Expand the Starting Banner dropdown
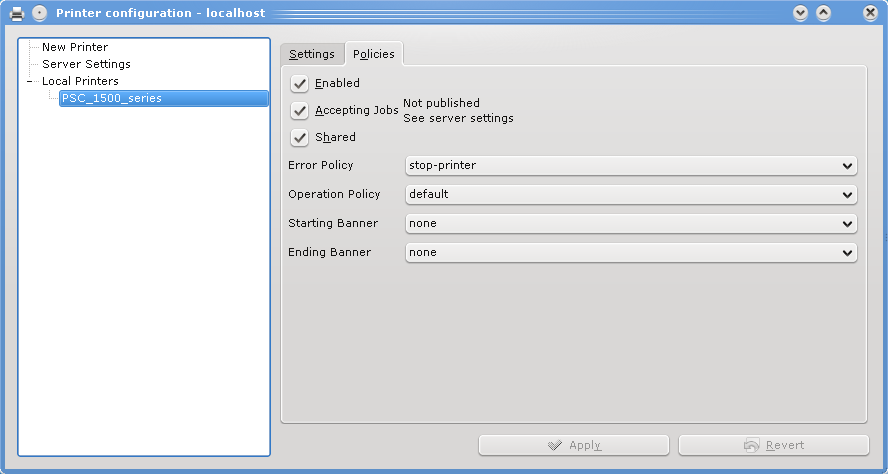 [x=631, y=223]
